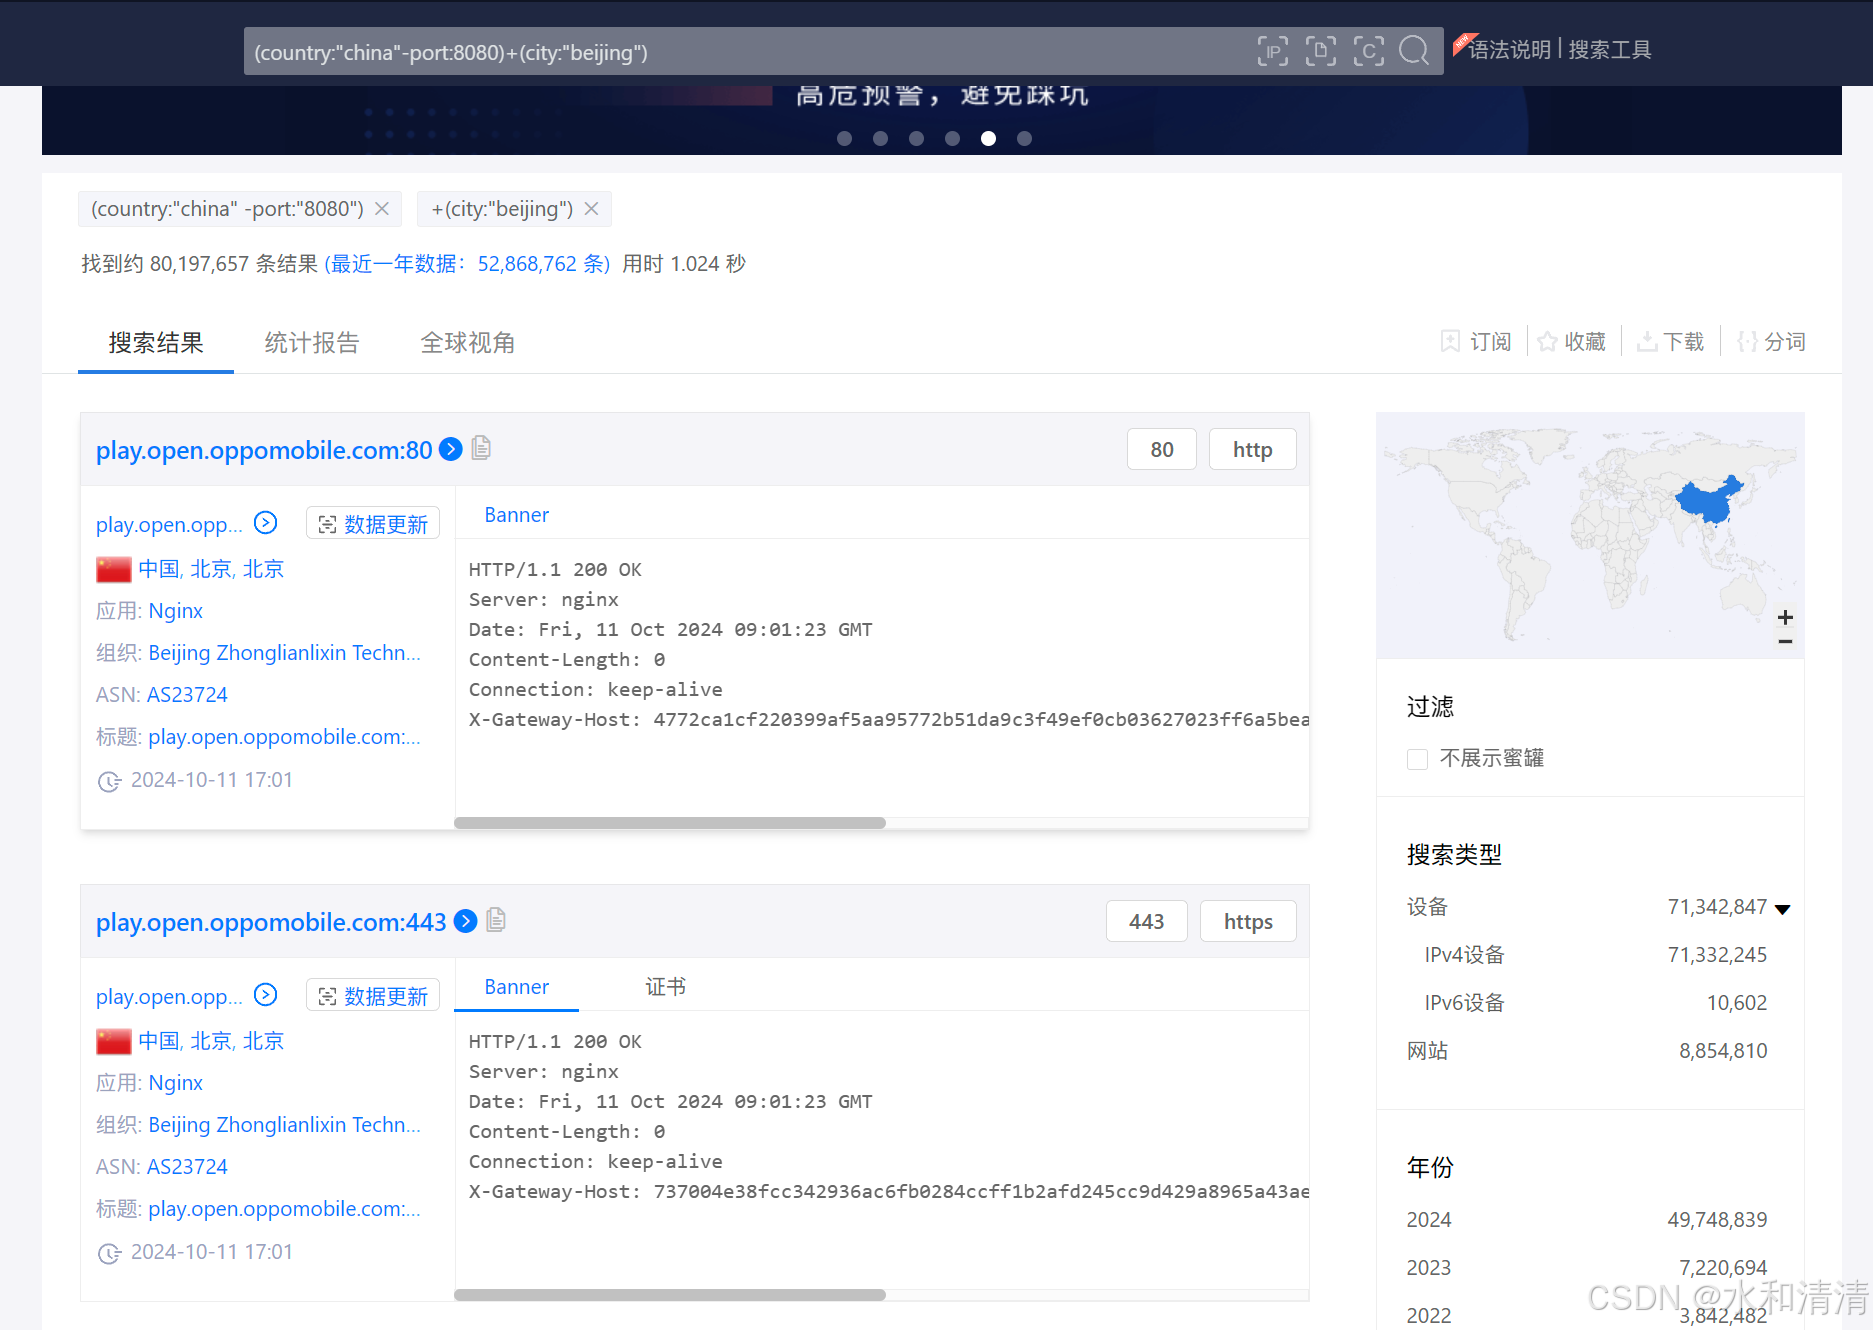The image size is (1873, 1330).
Task: Click 数据更新 button in port 443 card
Action: (x=373, y=996)
